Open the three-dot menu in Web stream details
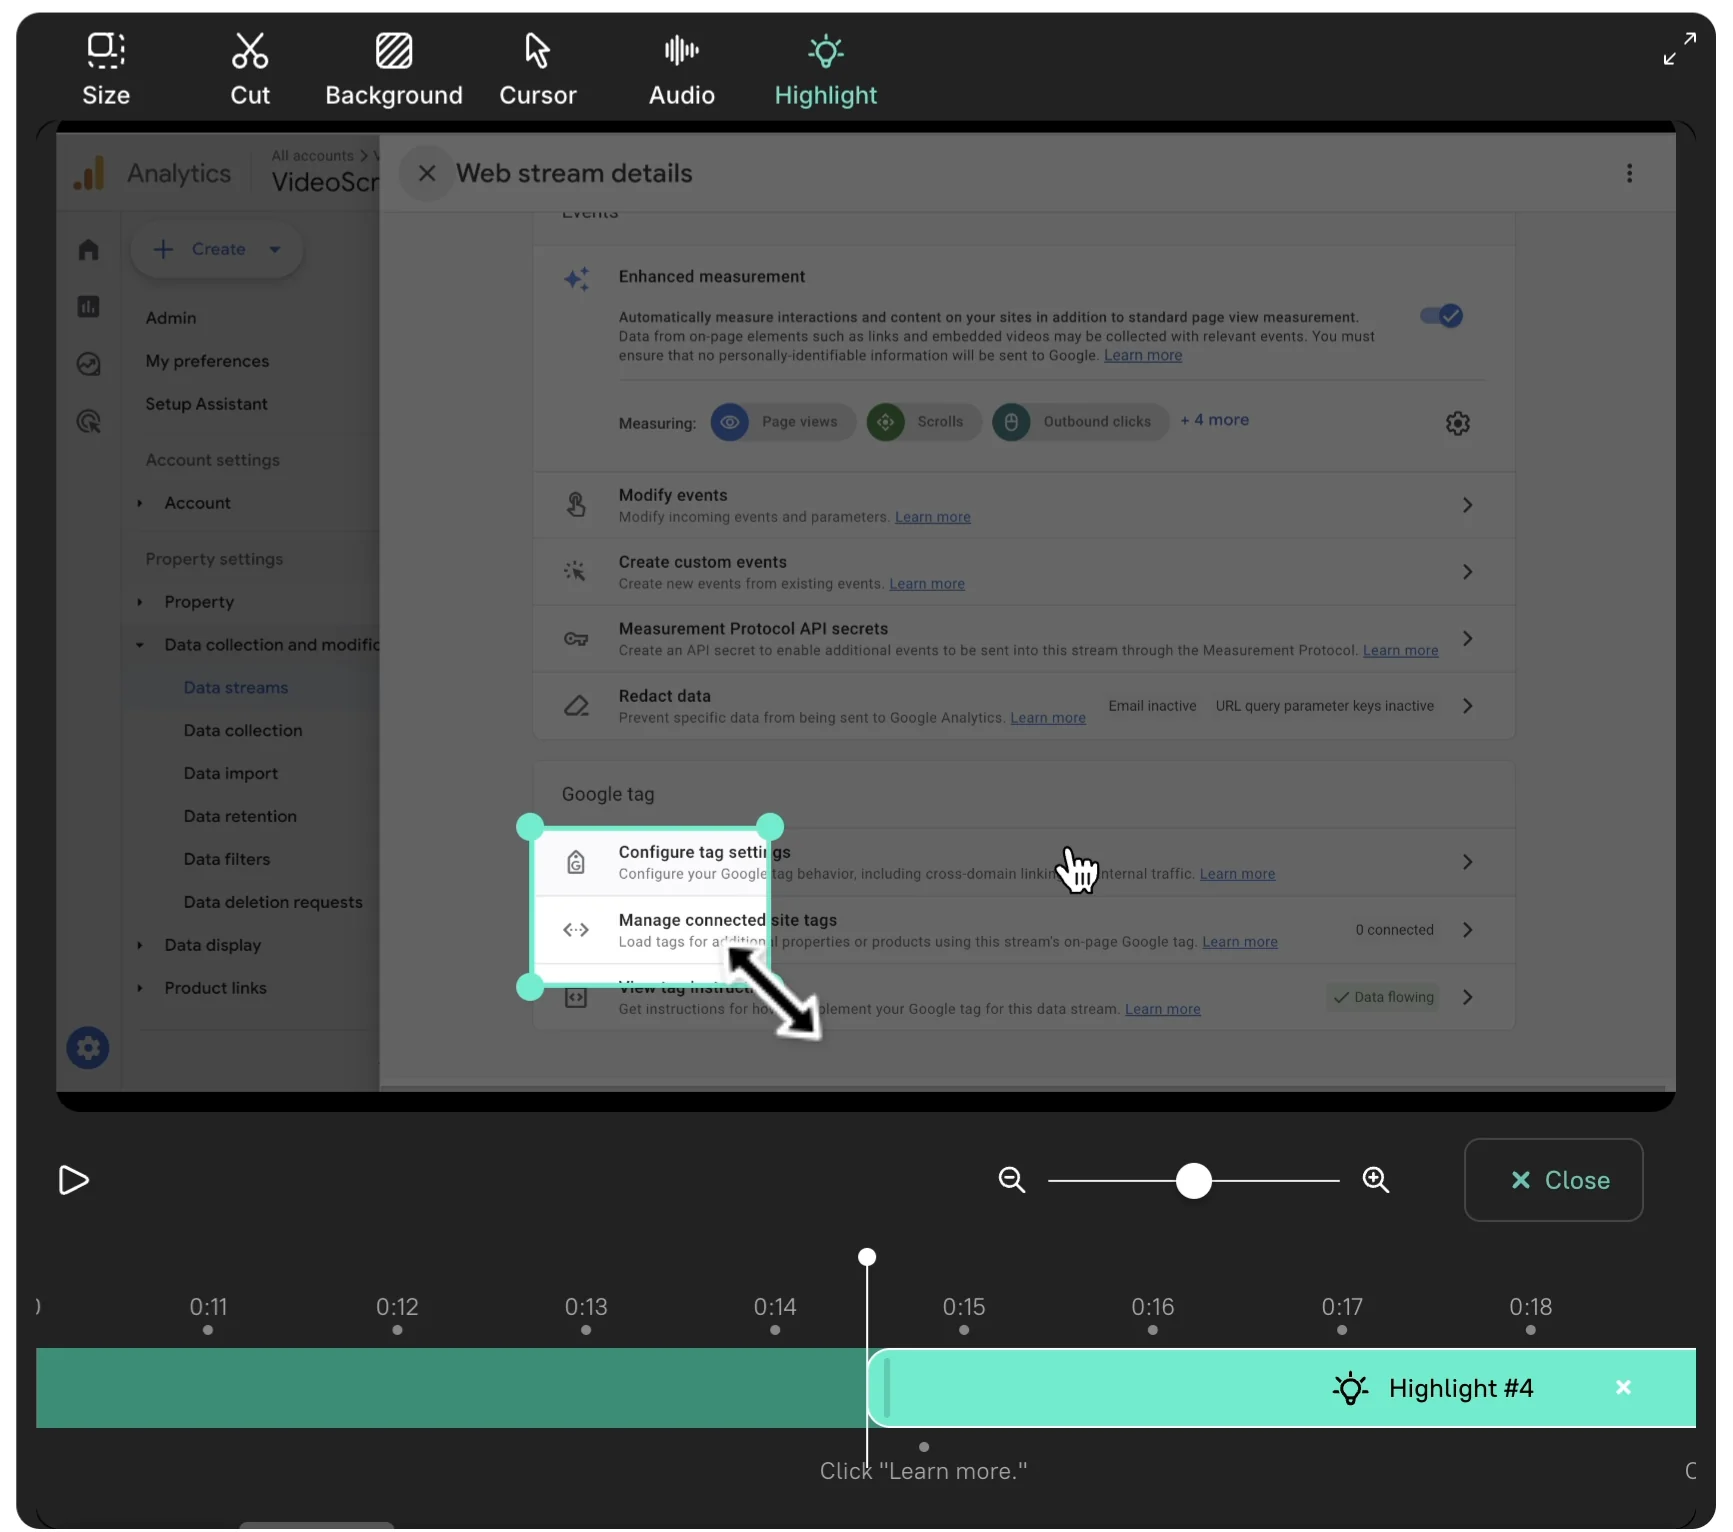 (1629, 173)
